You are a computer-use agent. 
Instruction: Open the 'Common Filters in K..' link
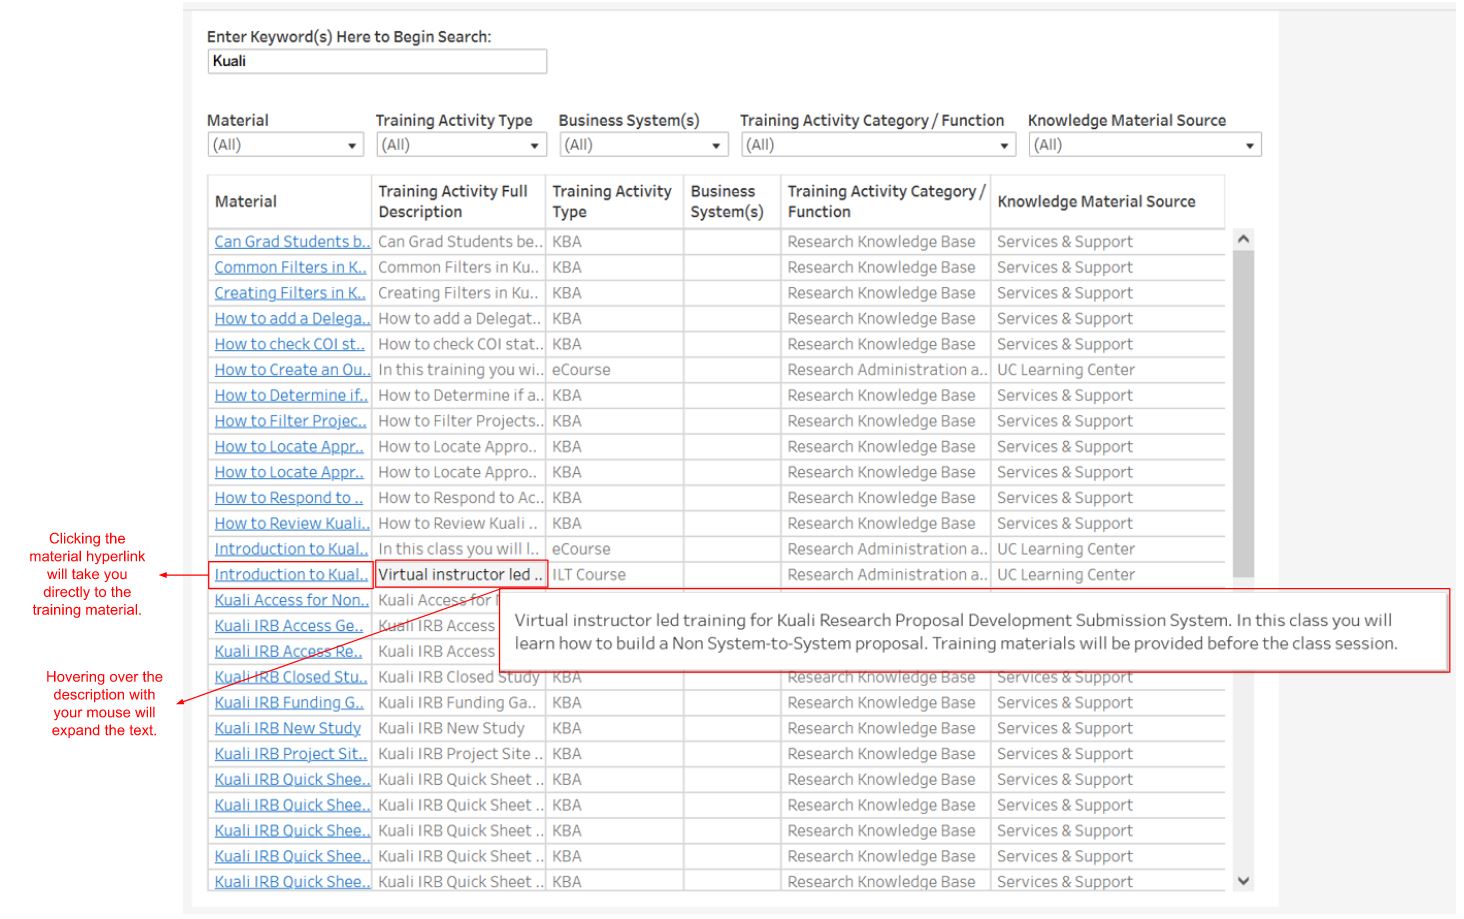[290, 268]
